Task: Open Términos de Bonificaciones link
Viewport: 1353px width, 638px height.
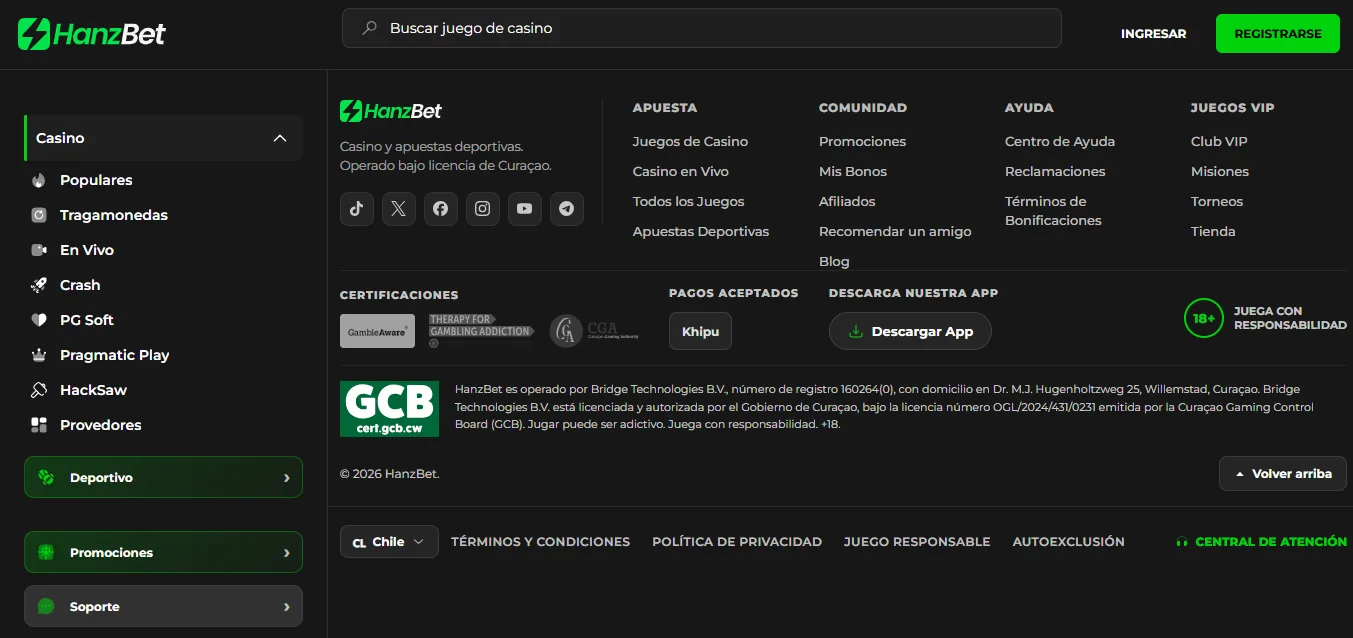Action: (1053, 211)
